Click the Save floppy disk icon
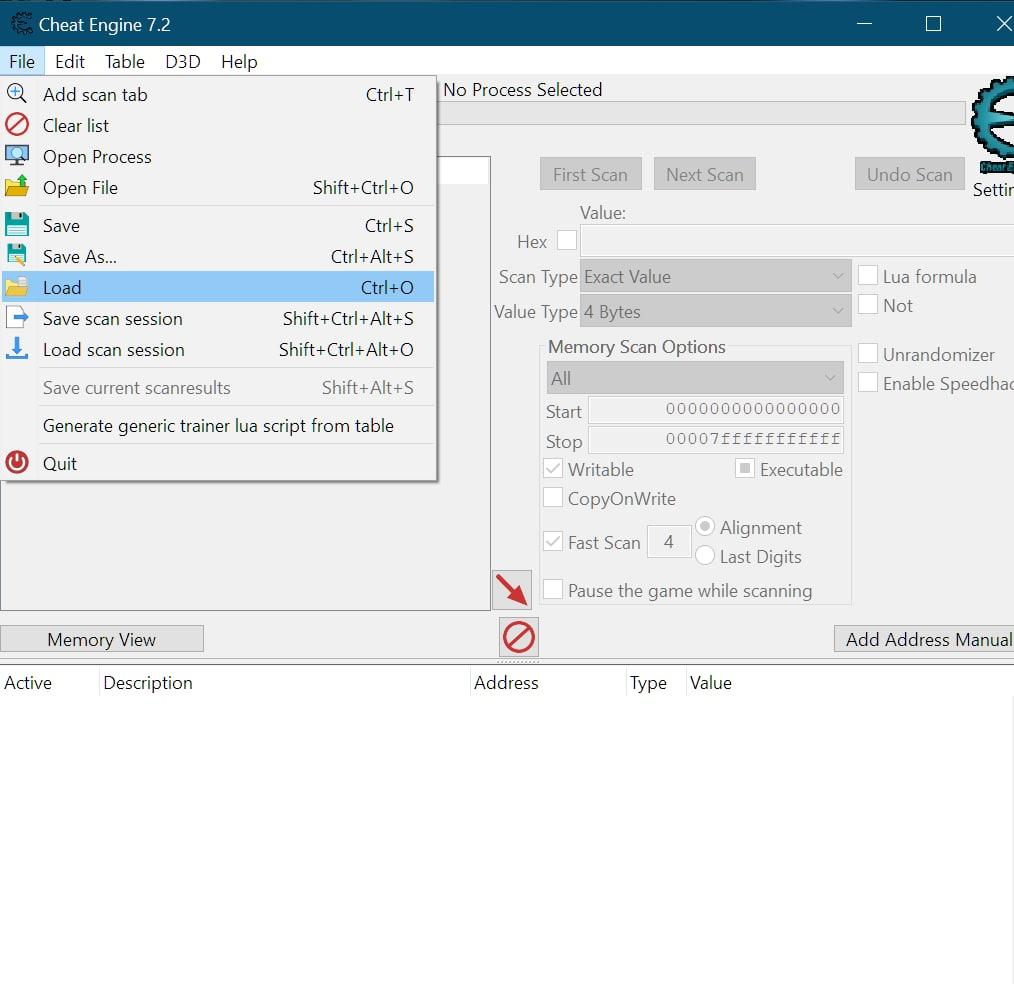The width and height of the screenshot is (1014, 984). (x=17, y=224)
